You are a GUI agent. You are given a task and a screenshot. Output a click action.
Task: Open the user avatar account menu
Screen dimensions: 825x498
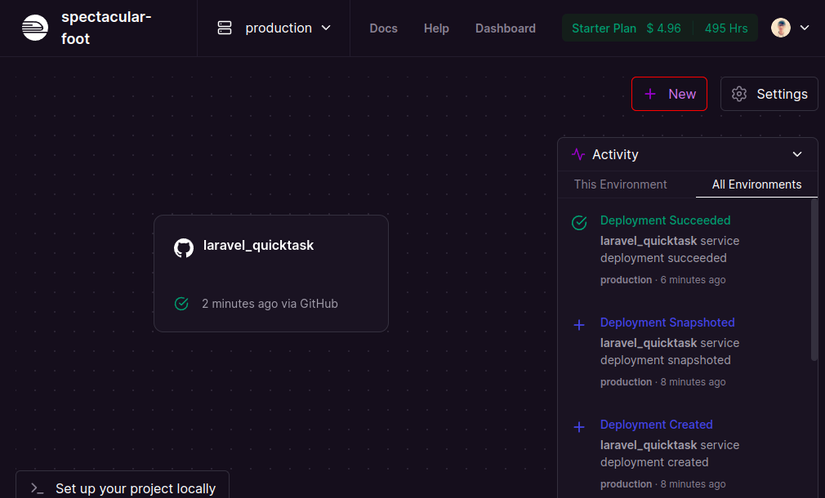[x=790, y=28]
